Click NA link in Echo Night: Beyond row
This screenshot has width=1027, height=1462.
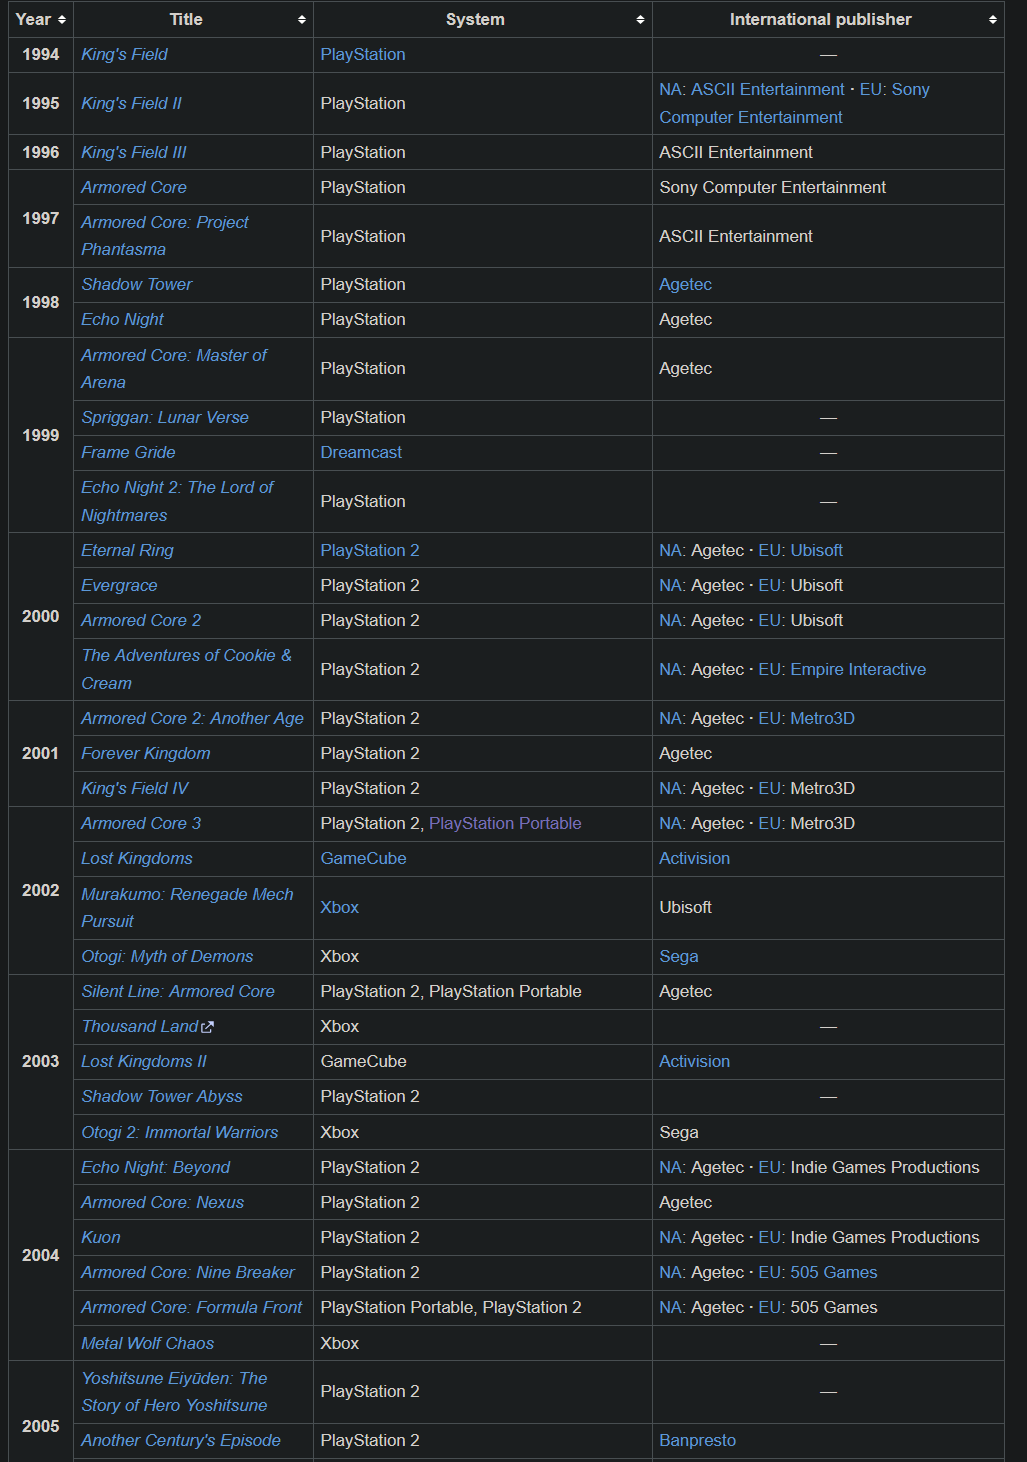click(x=670, y=1167)
